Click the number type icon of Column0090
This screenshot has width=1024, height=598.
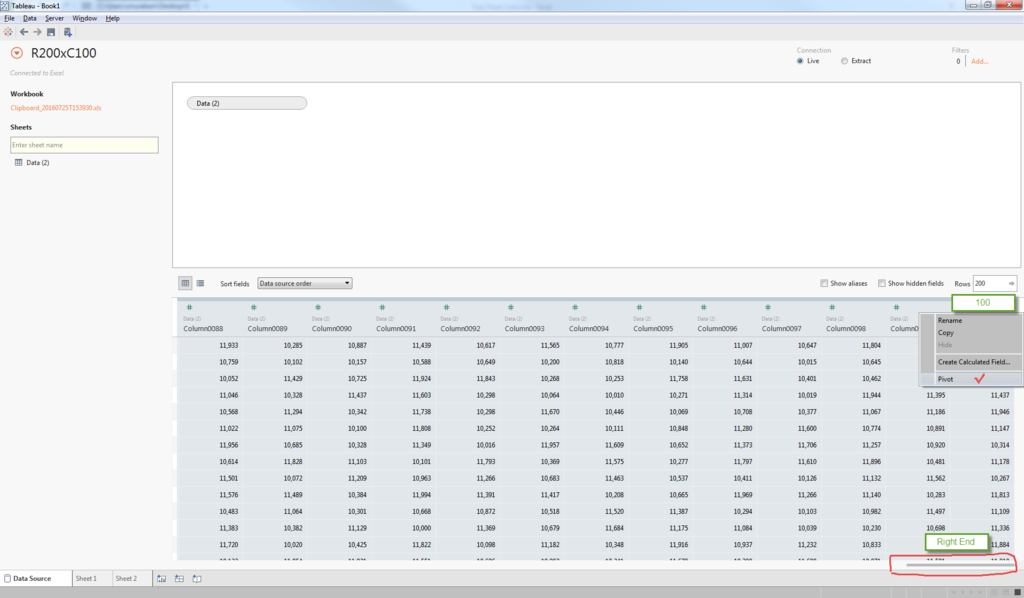tap(318, 307)
